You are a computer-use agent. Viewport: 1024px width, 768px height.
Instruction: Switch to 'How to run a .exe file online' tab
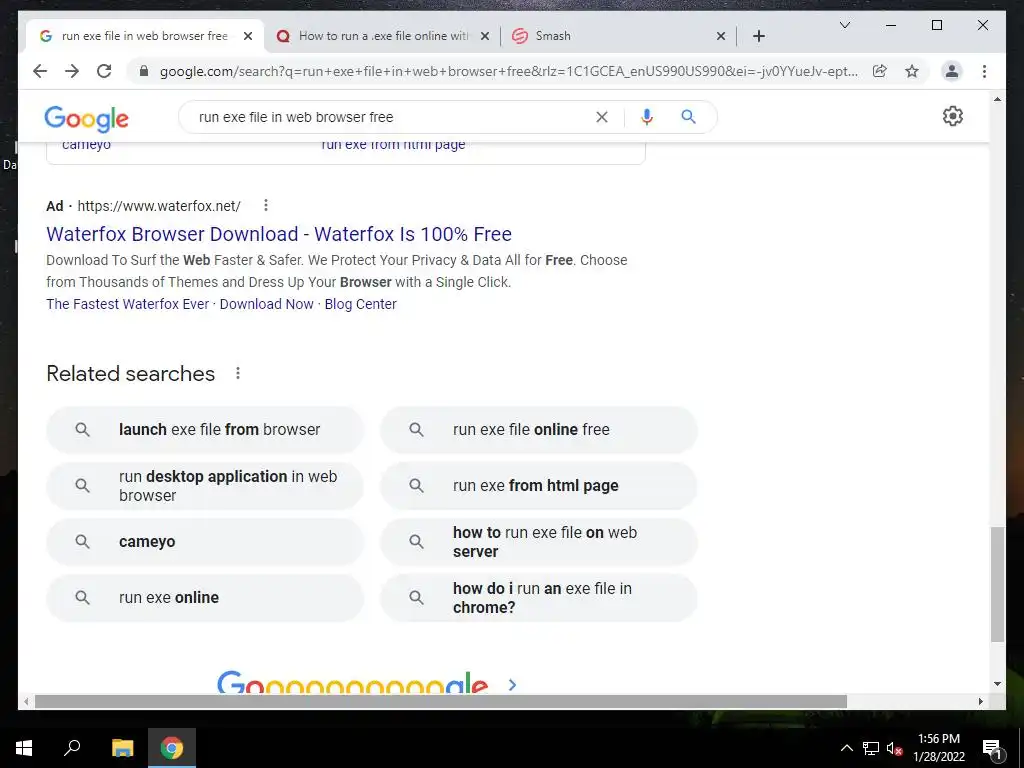click(382, 36)
